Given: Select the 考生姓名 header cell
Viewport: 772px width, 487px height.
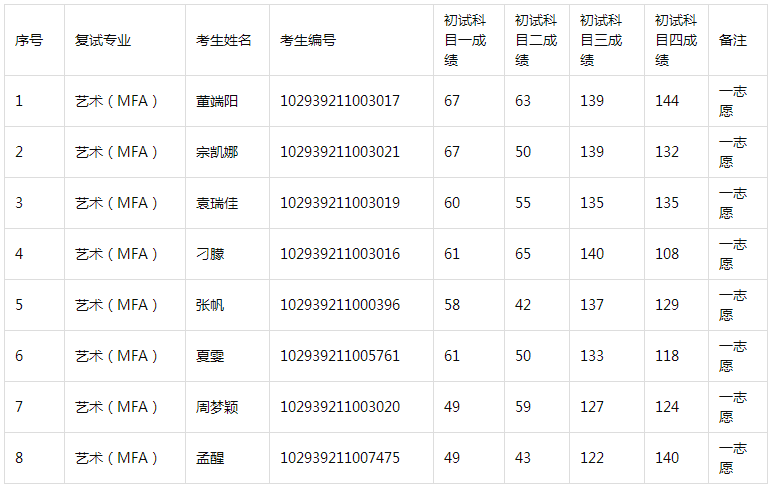Looking at the screenshot, I should [x=224, y=41].
